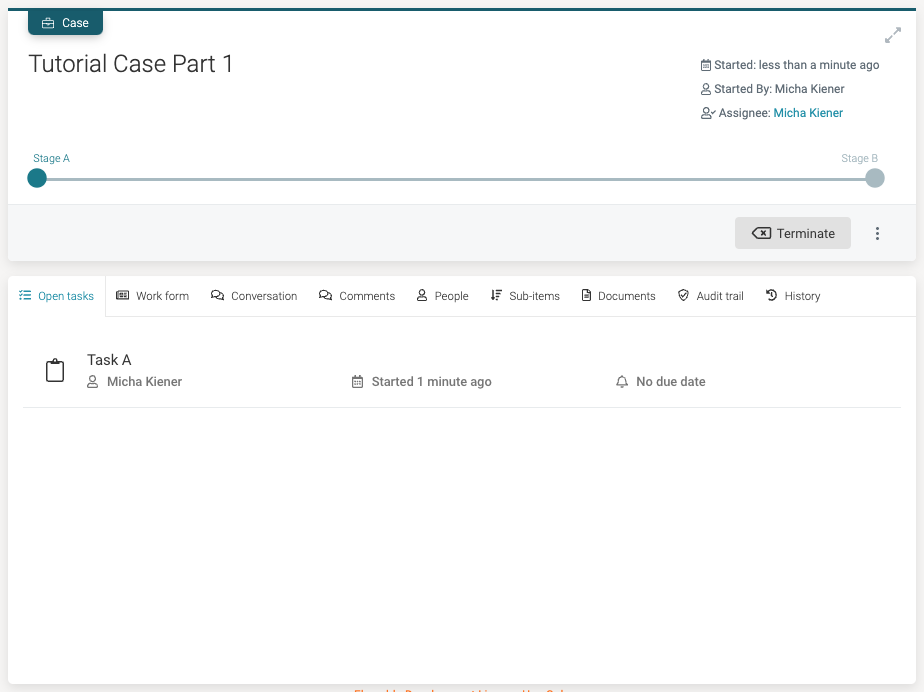Go to the People tab
The width and height of the screenshot is (924, 692).
[x=442, y=296]
